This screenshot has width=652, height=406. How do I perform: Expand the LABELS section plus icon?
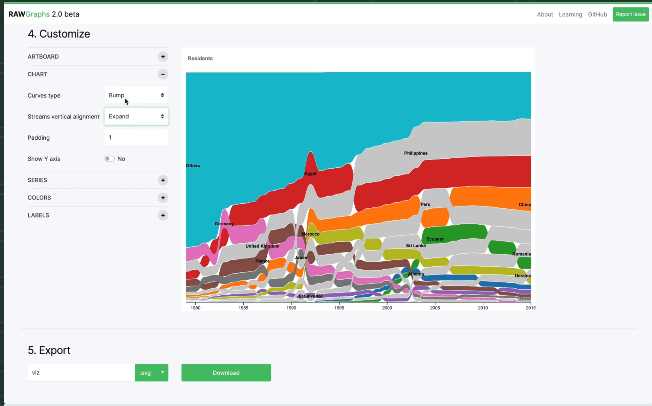point(163,215)
